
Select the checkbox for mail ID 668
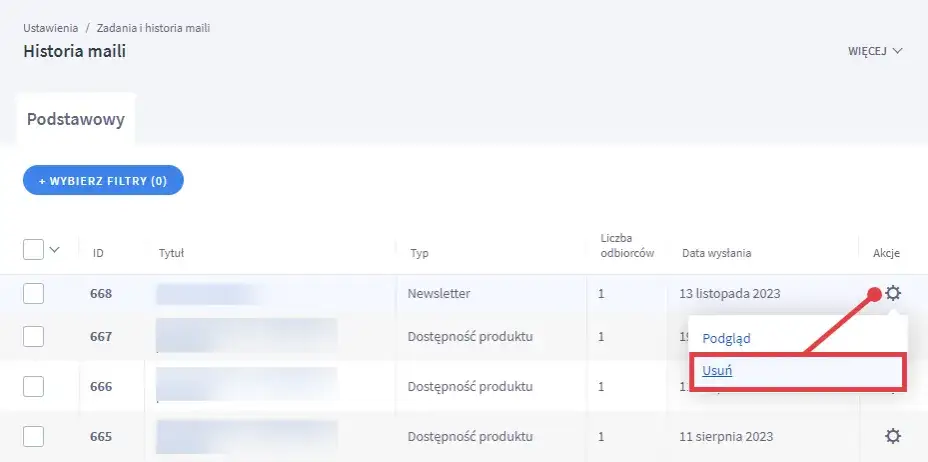33,293
